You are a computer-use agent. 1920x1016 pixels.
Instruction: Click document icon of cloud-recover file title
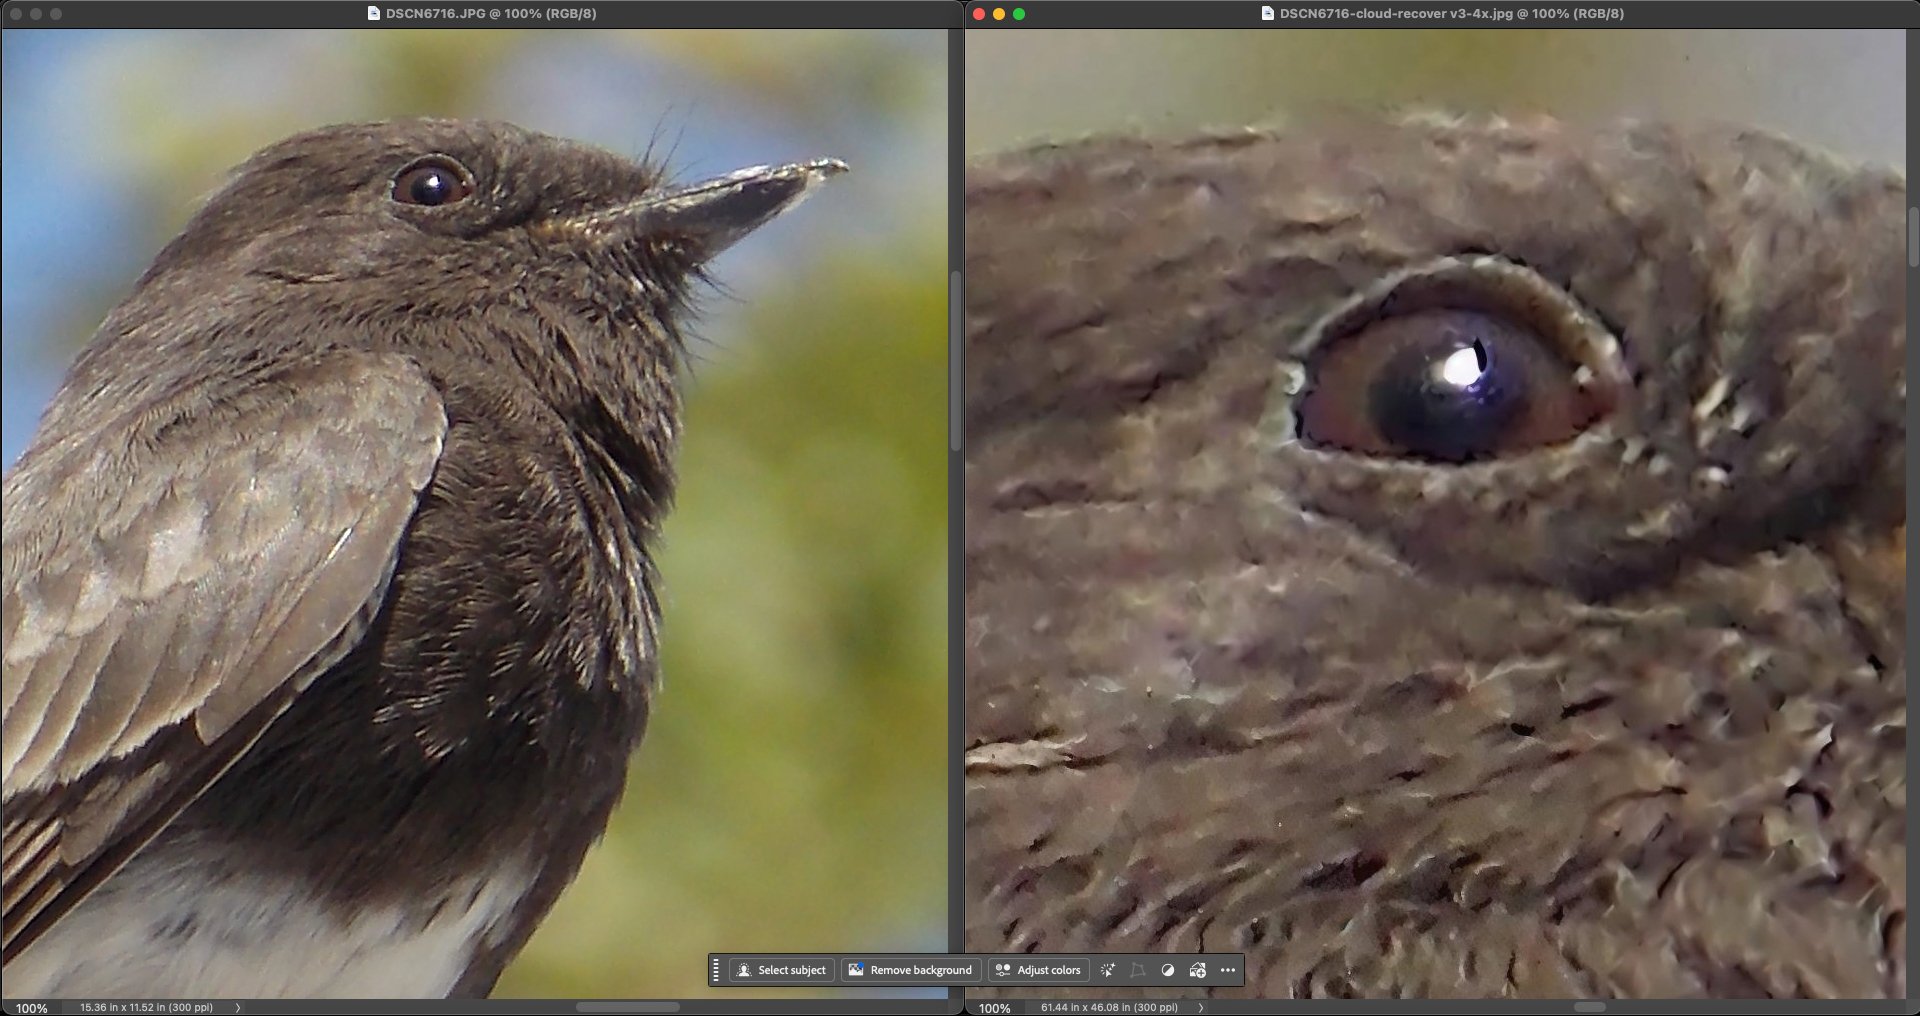coord(1267,14)
